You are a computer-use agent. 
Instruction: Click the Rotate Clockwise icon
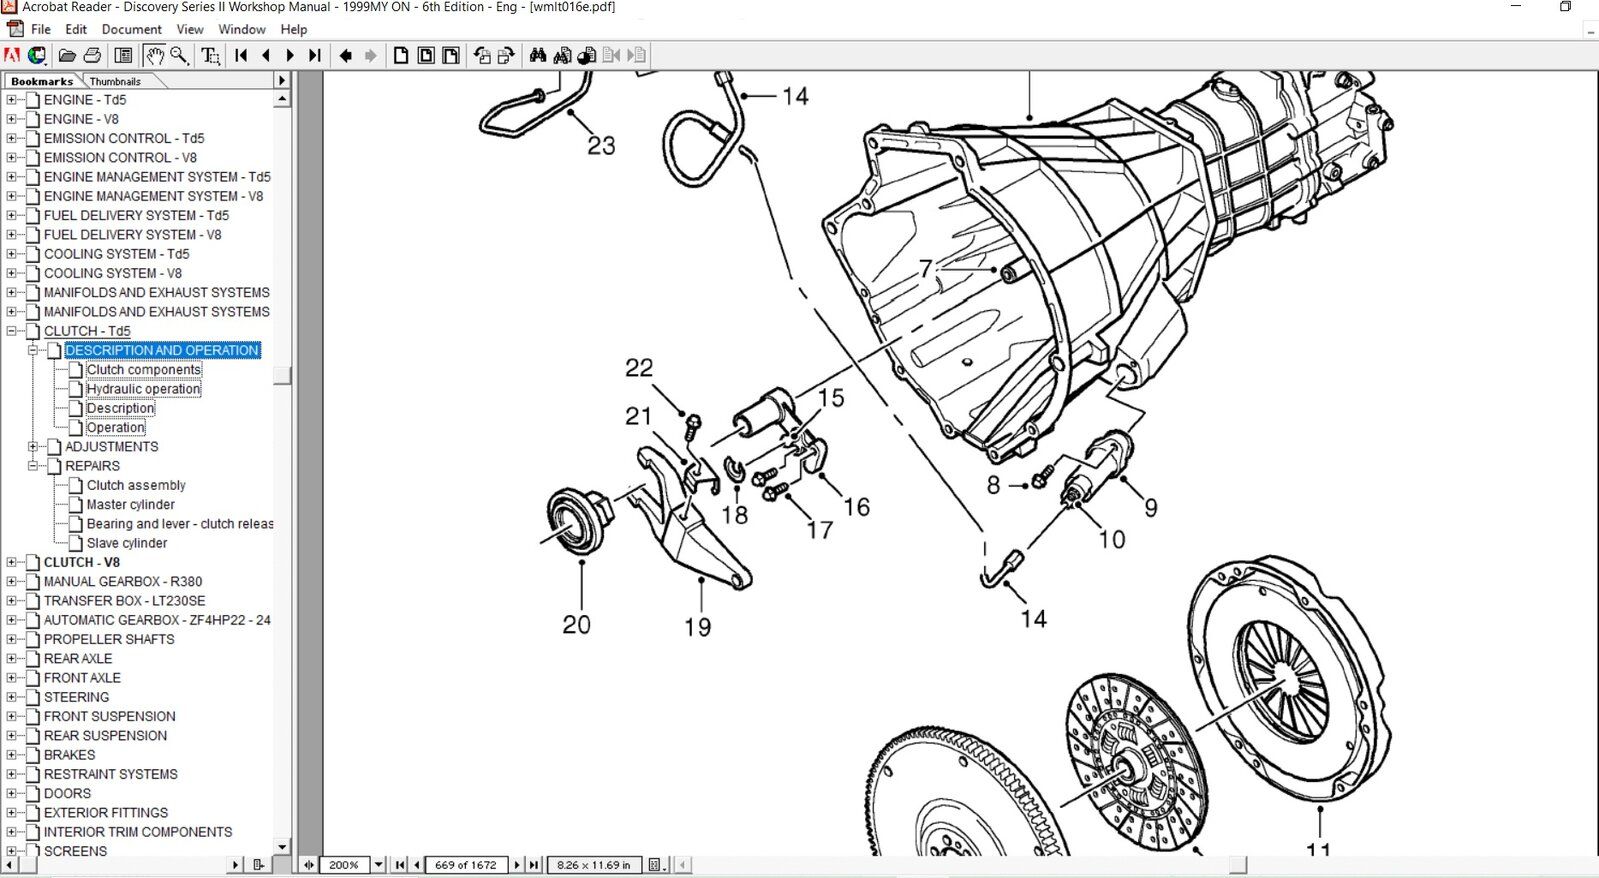point(506,55)
